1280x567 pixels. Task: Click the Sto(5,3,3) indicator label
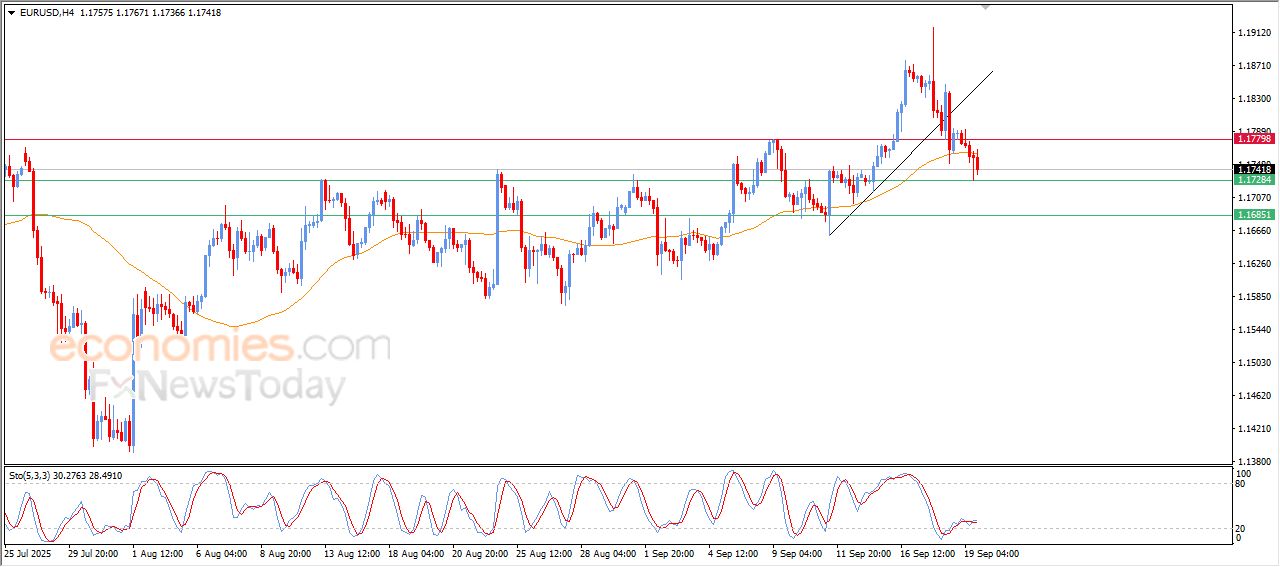[31, 476]
